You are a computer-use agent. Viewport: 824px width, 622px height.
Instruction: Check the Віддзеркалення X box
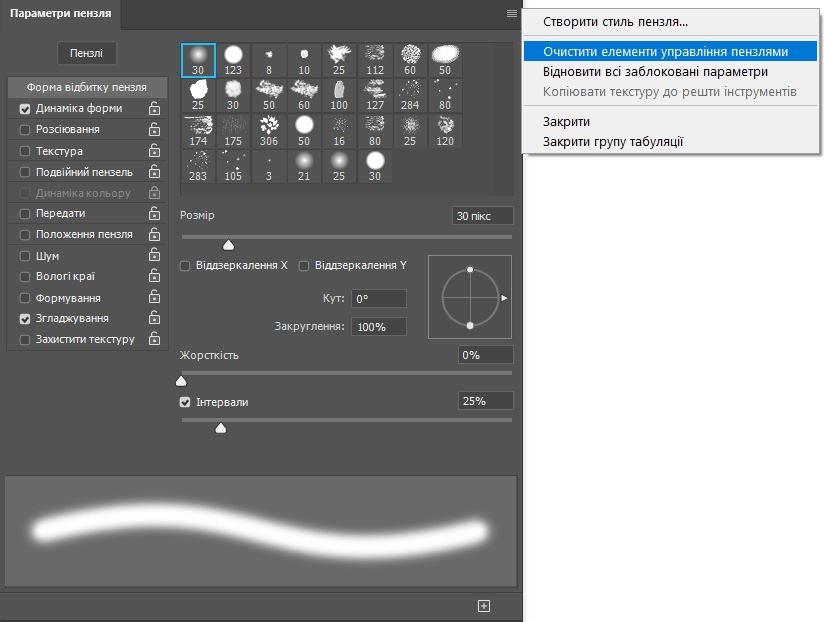[185, 266]
